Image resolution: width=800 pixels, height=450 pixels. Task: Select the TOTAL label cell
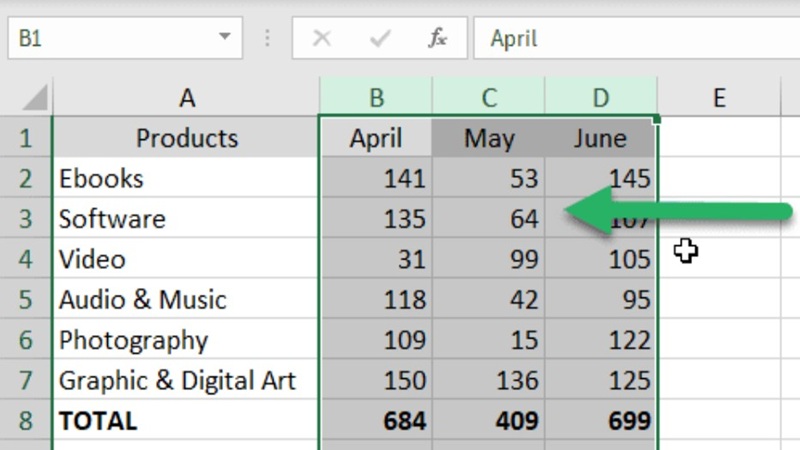(x=186, y=420)
